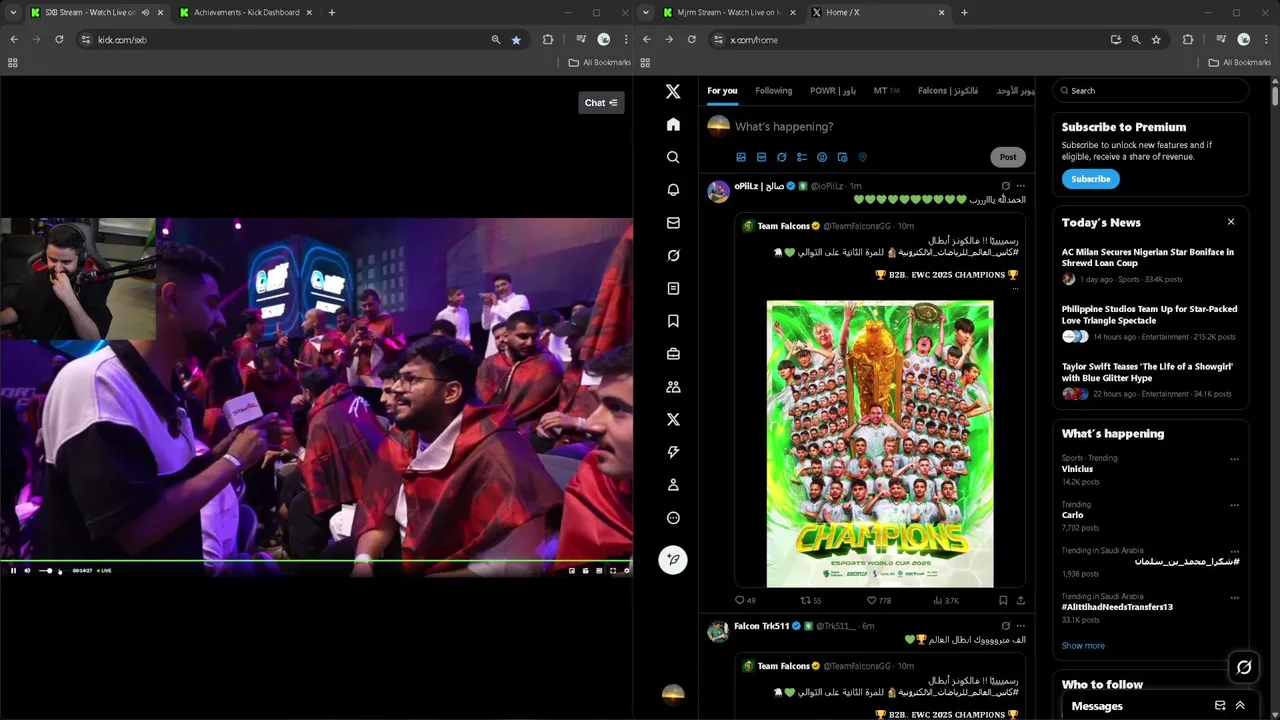Open options for Vinicius trend
The height and width of the screenshot is (720, 1280).
tap(1234, 459)
